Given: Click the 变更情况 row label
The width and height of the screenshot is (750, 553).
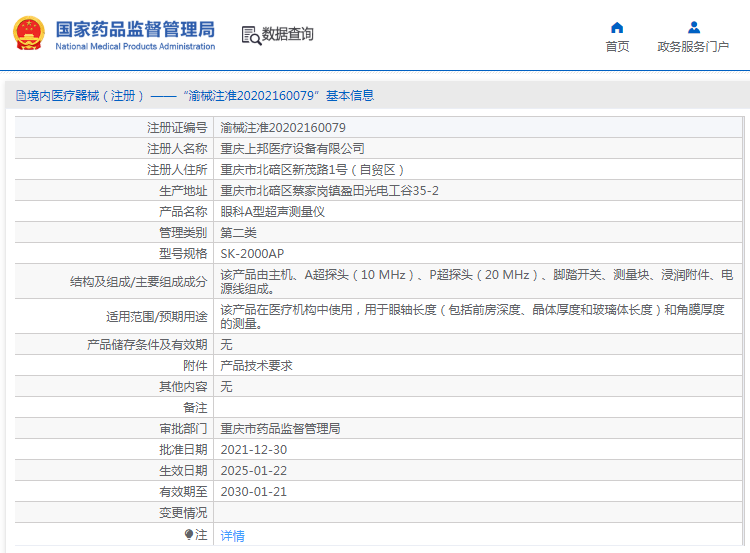Looking at the screenshot, I should (183, 513).
